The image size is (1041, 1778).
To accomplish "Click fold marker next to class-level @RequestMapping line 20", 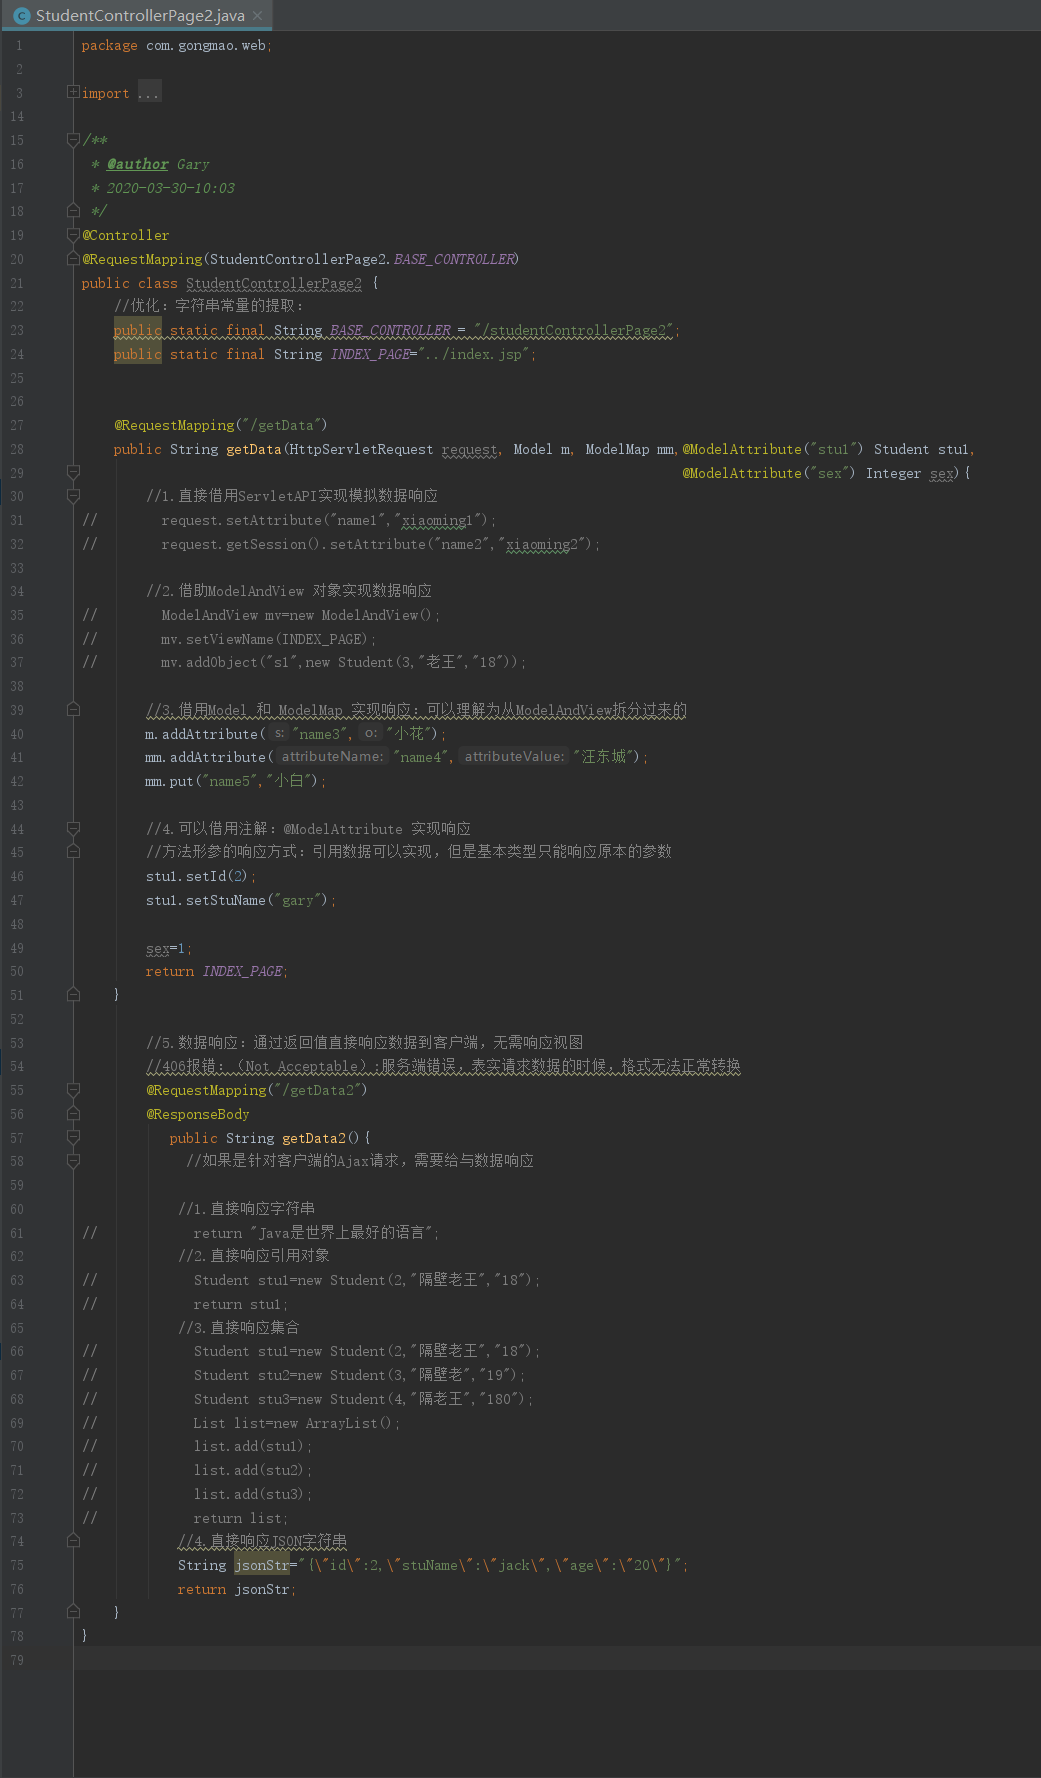I will 73,259.
